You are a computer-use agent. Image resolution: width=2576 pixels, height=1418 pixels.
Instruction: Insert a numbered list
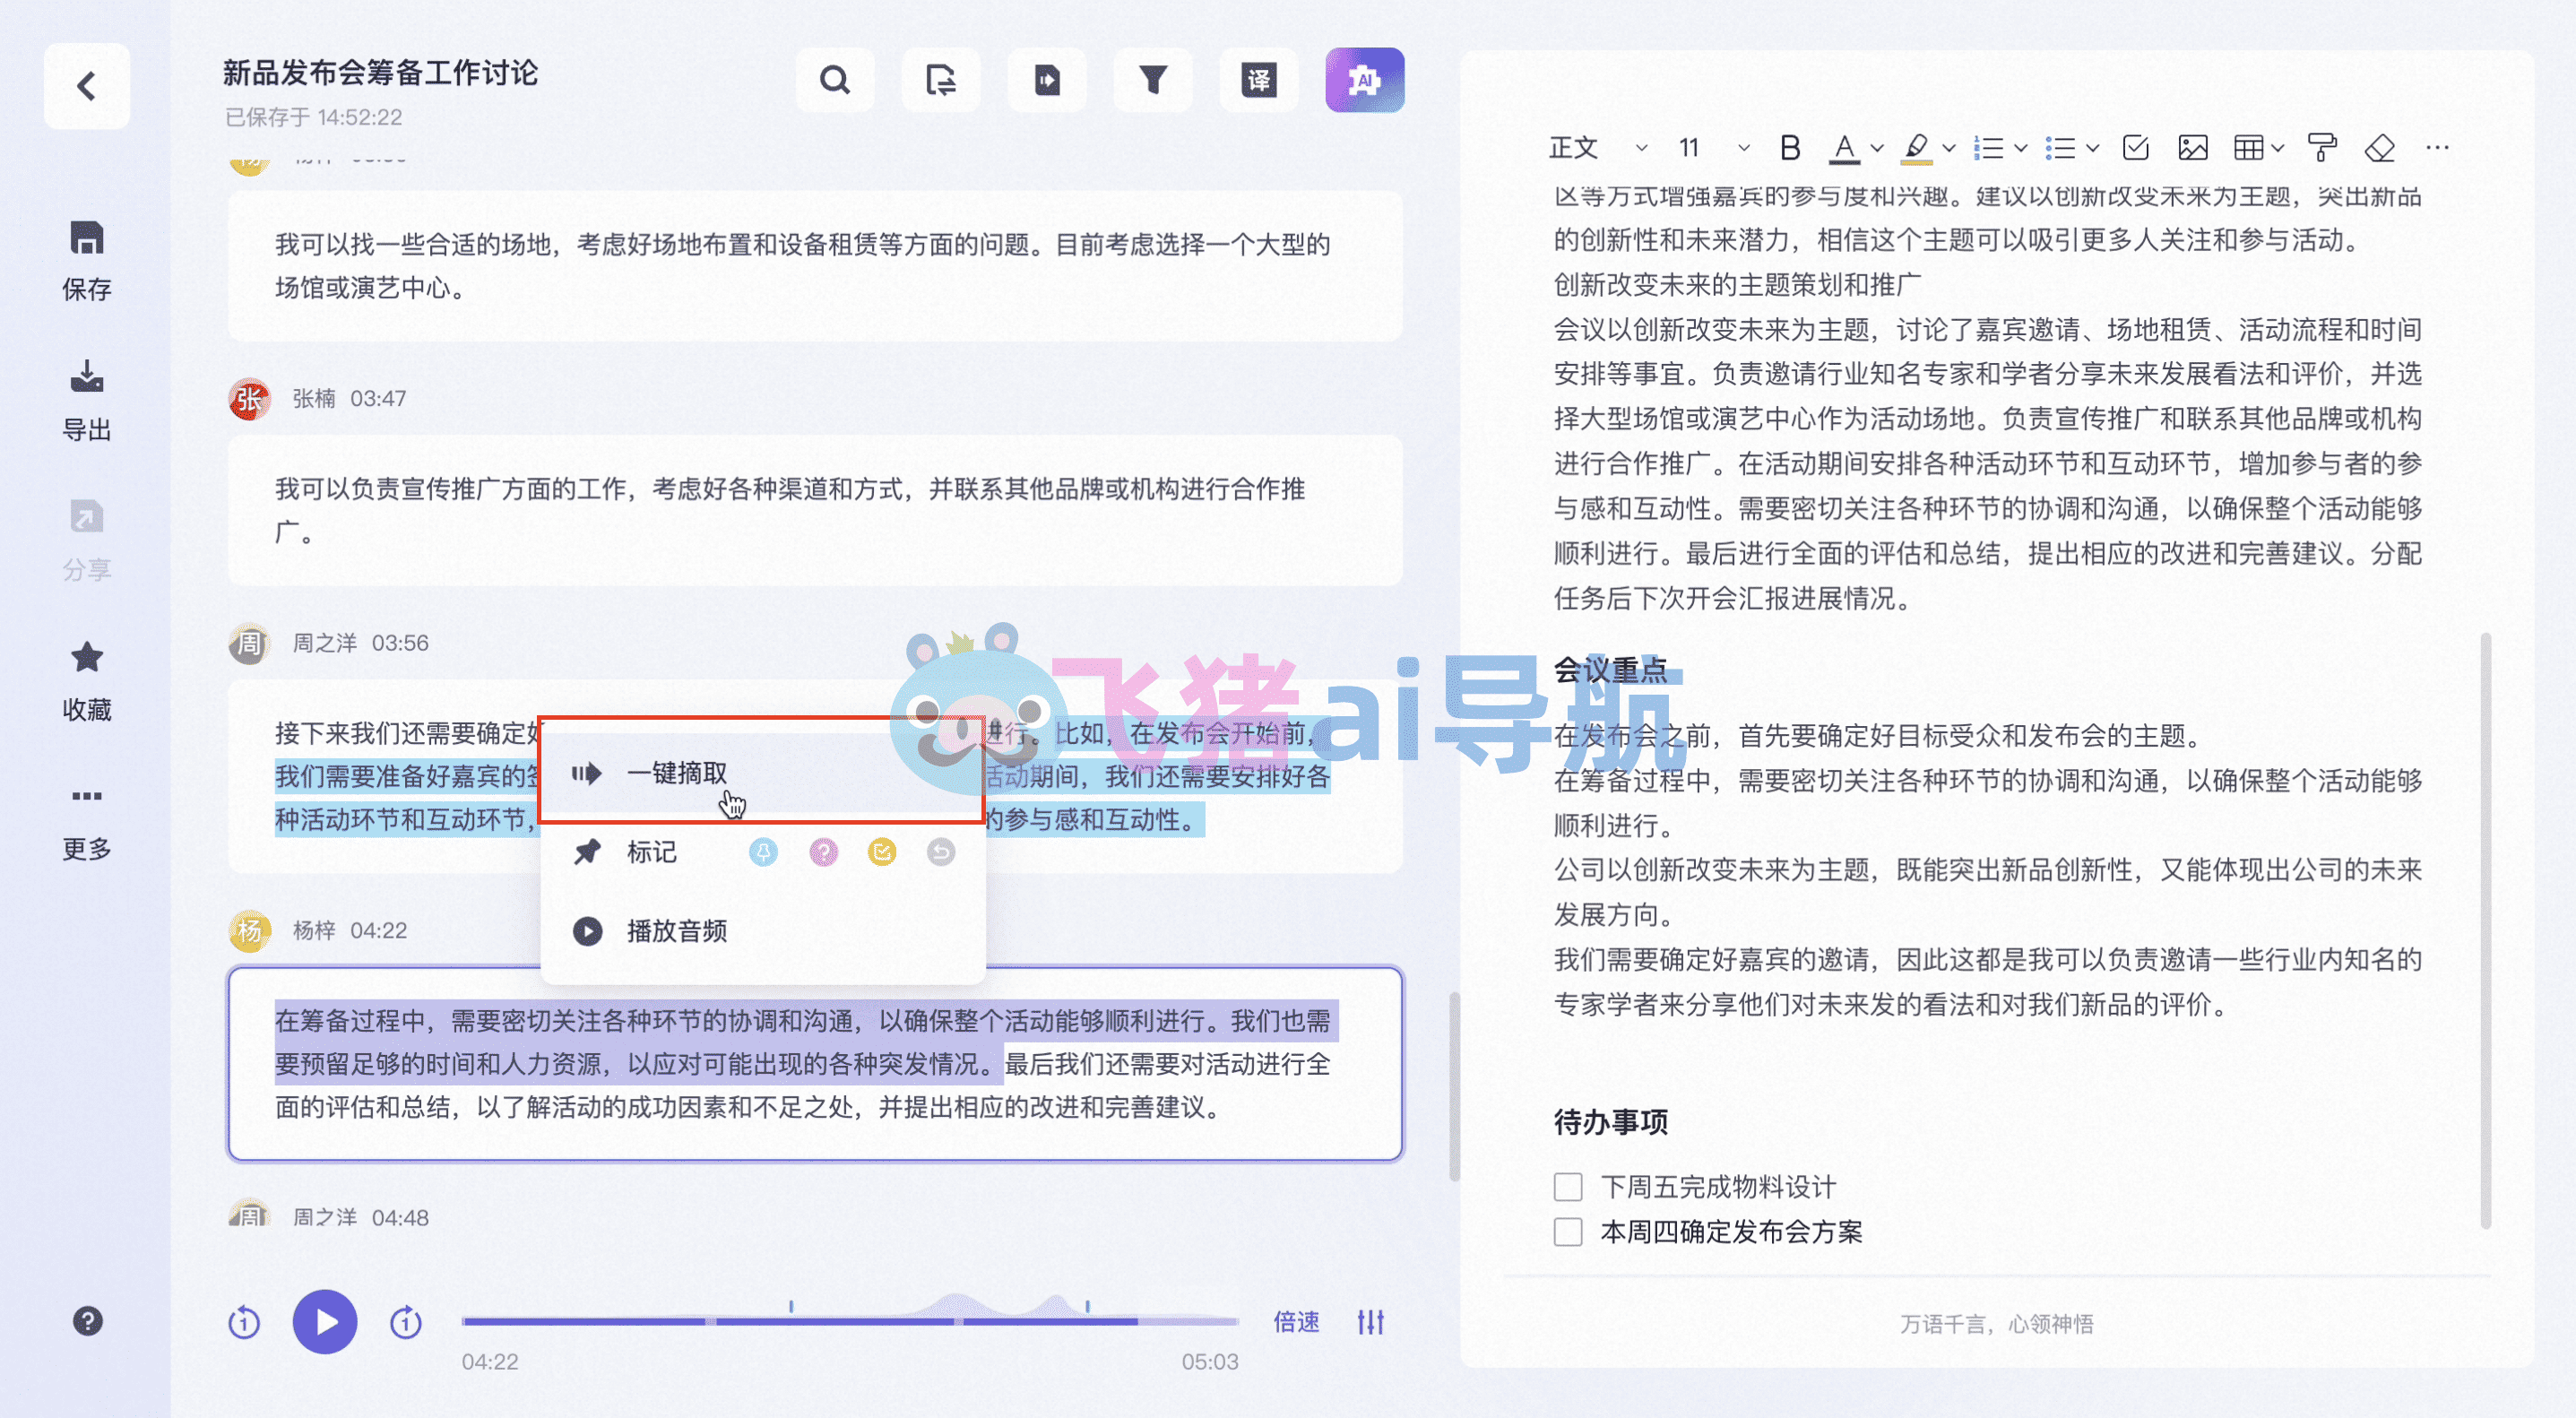[x=1988, y=148]
